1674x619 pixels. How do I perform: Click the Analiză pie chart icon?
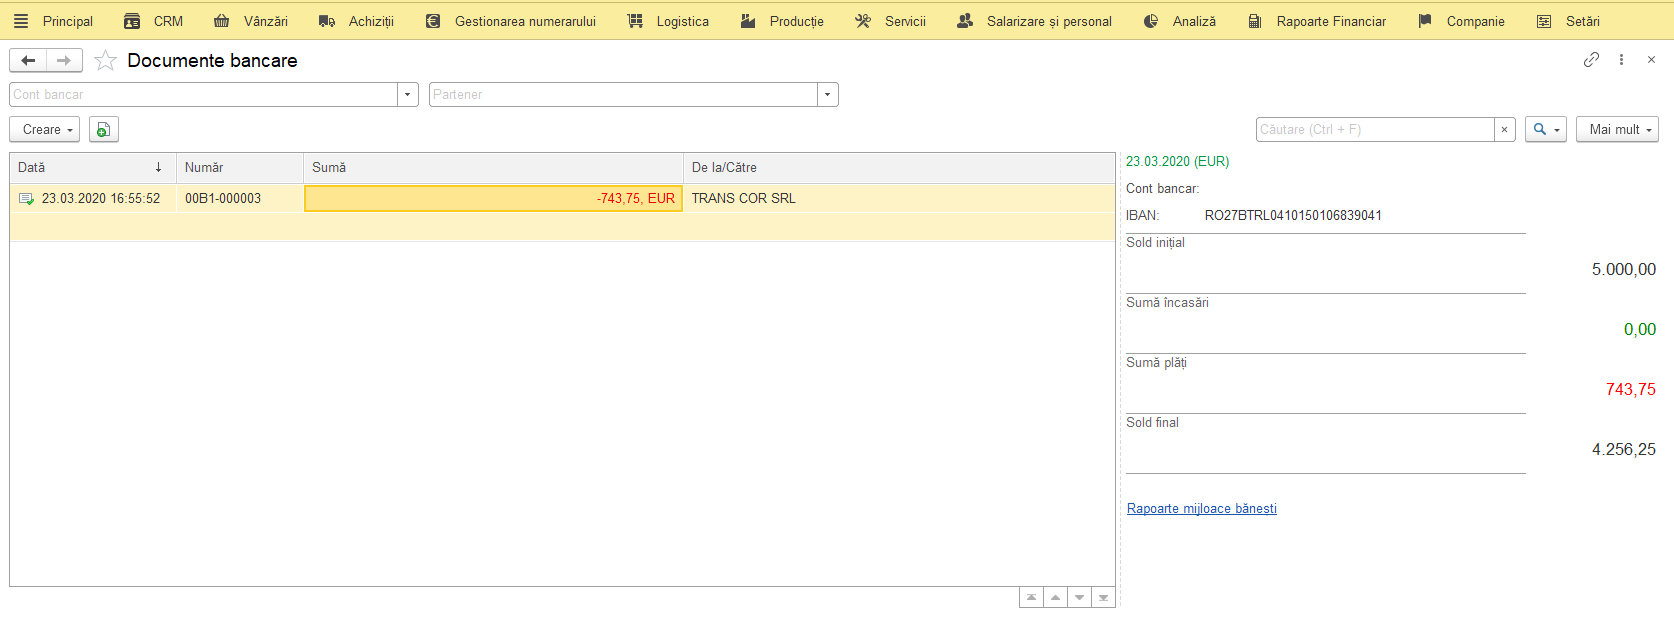coord(1151,21)
